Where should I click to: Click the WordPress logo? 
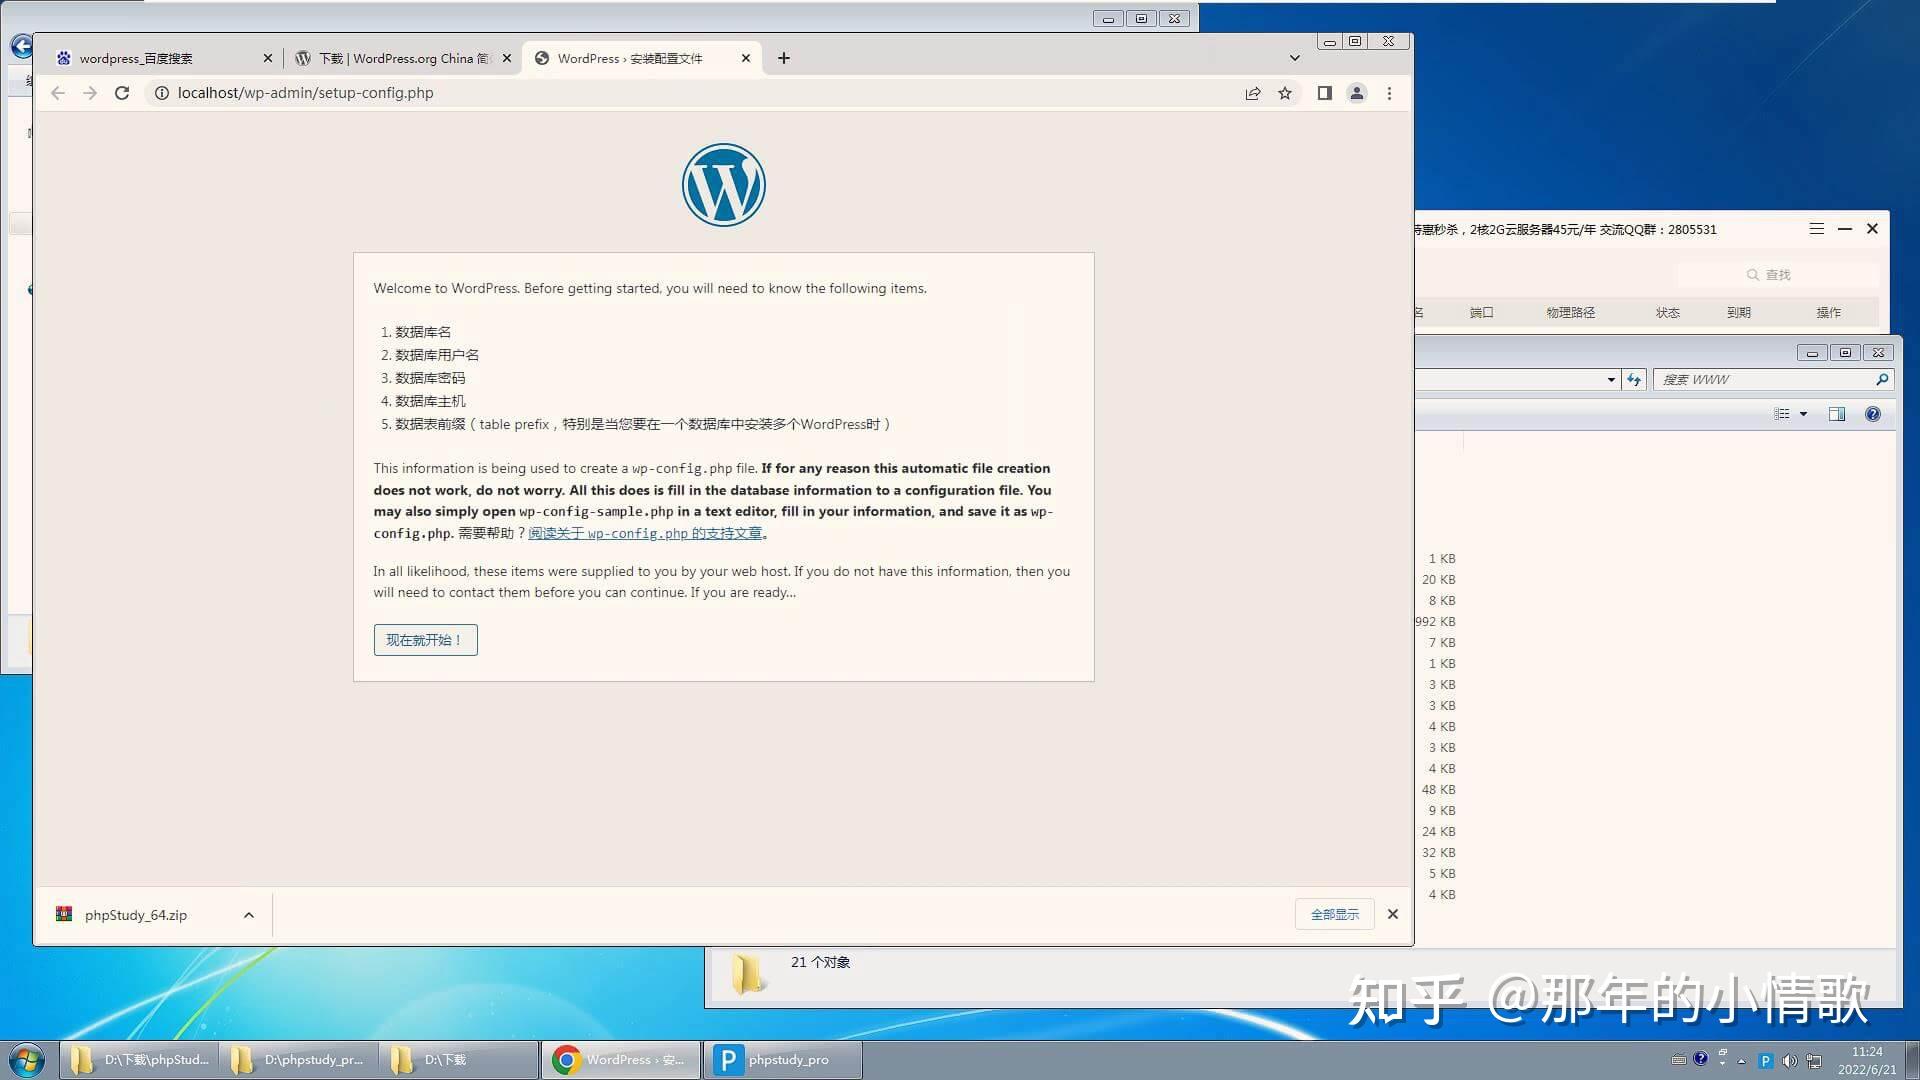(724, 185)
